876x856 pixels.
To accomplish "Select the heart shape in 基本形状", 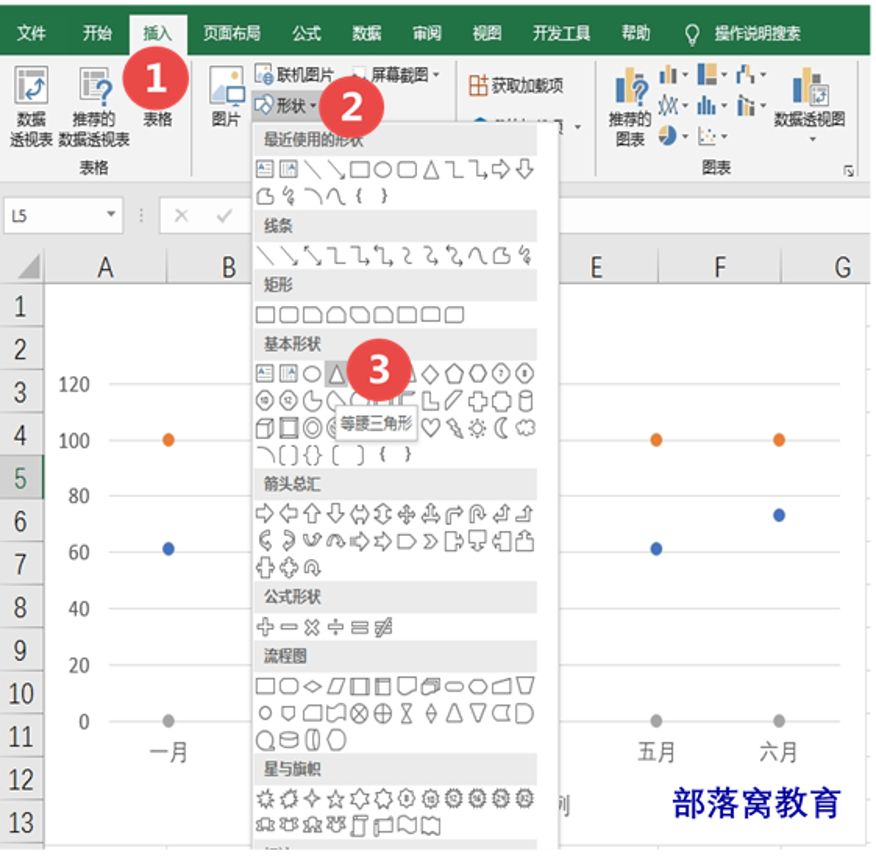I will 430,427.
